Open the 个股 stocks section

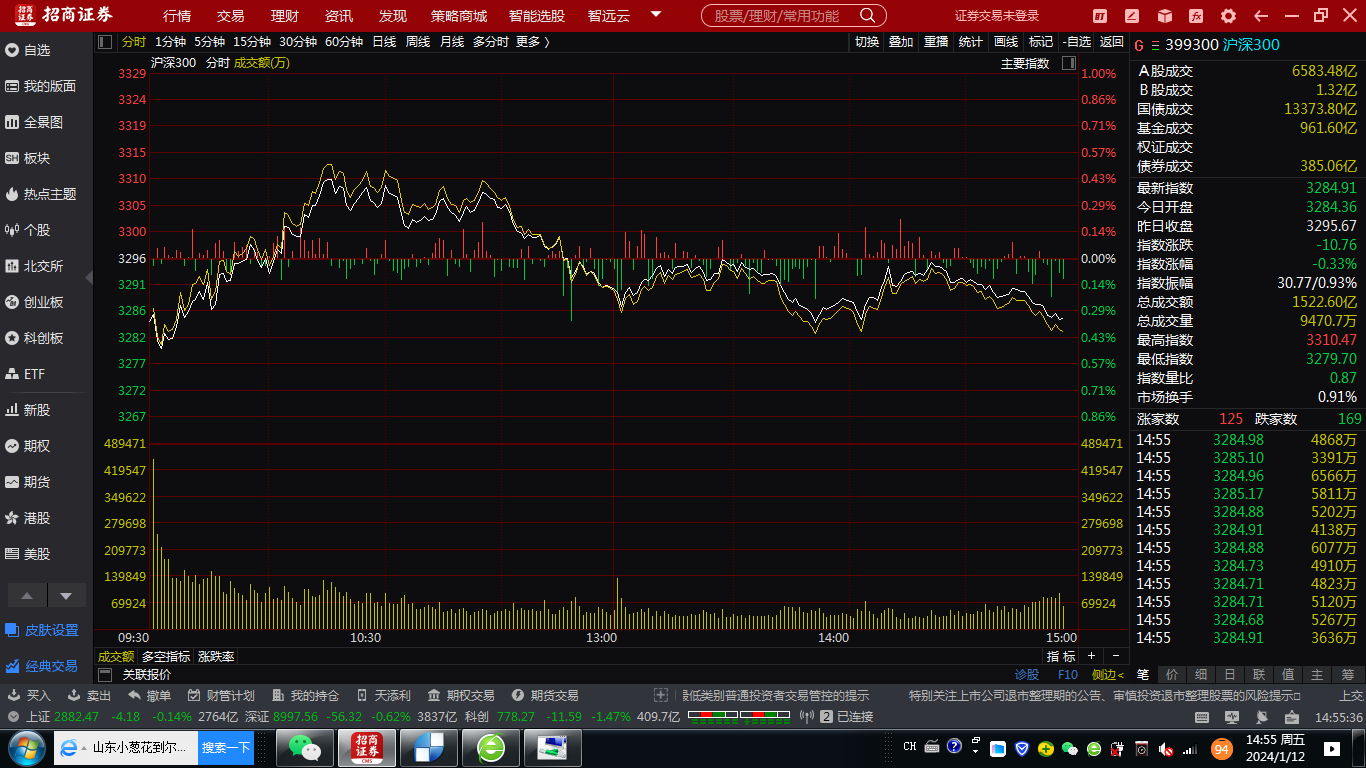(28, 230)
